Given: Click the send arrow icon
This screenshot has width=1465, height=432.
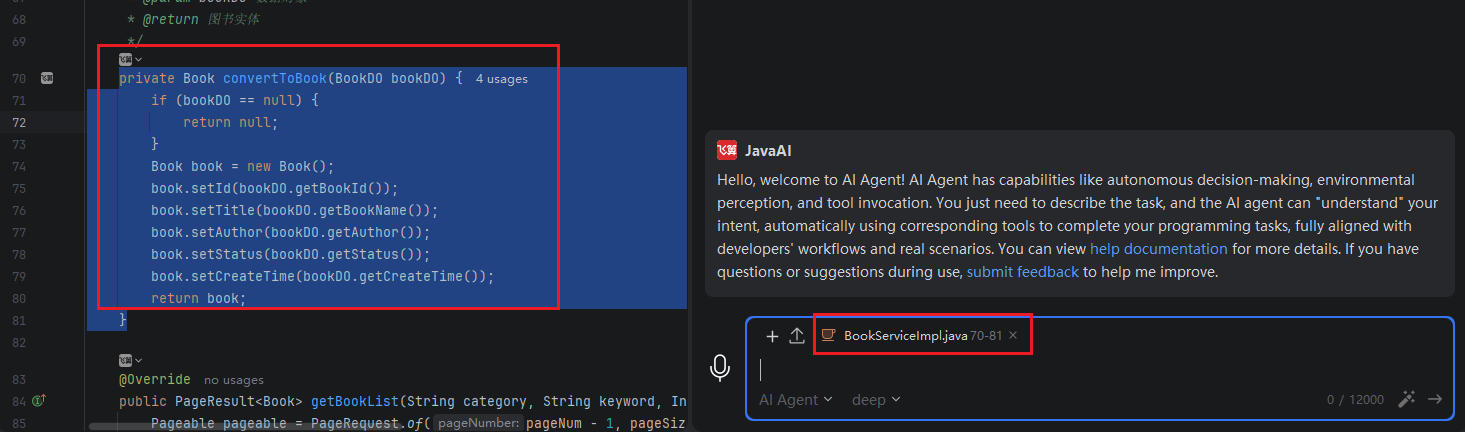Looking at the screenshot, I should [1435, 399].
